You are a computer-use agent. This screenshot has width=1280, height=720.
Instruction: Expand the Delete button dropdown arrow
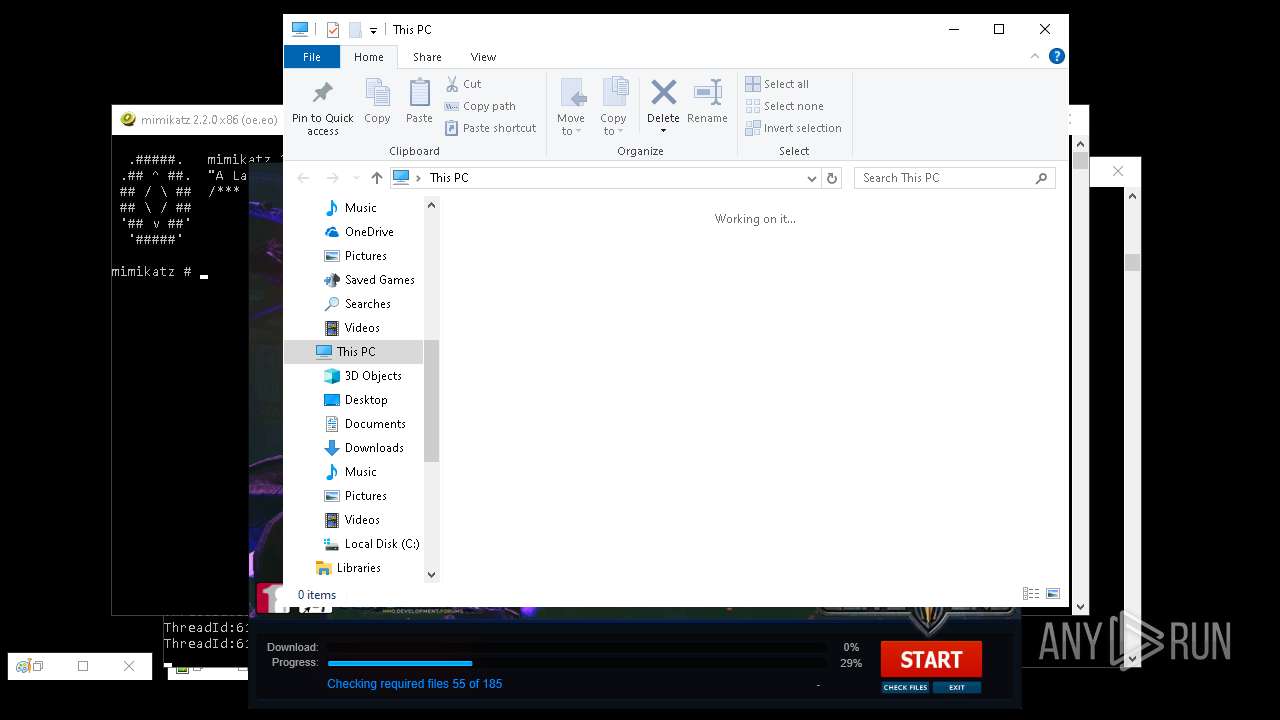663,131
